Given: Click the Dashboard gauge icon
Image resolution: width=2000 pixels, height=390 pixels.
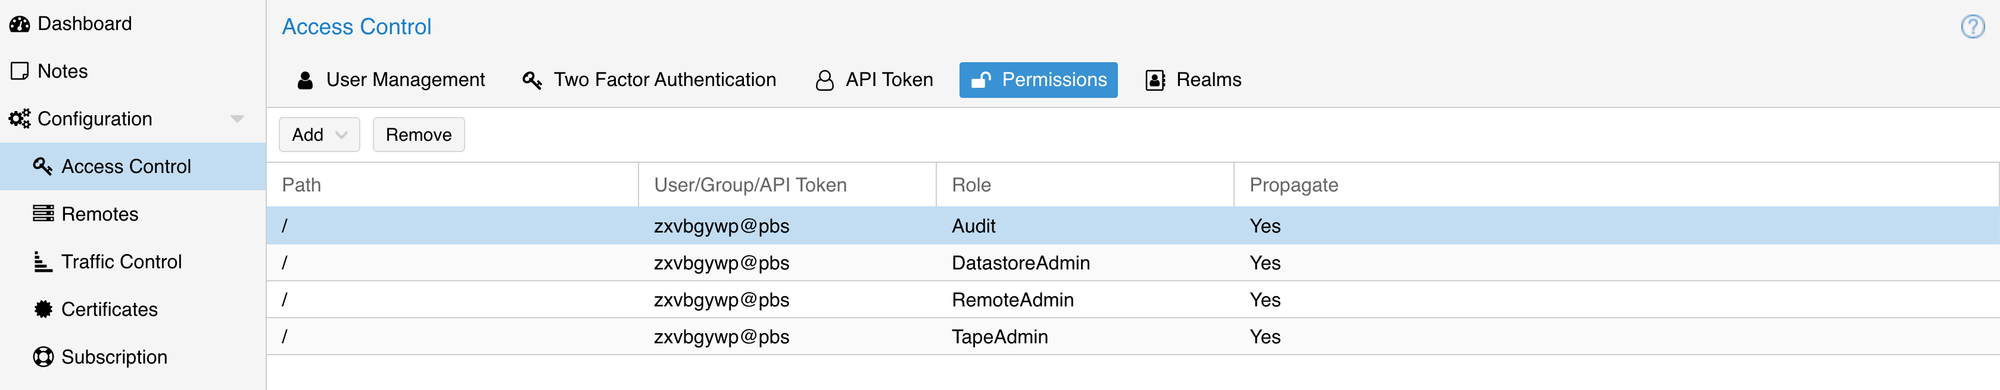Looking at the screenshot, I should point(19,24).
